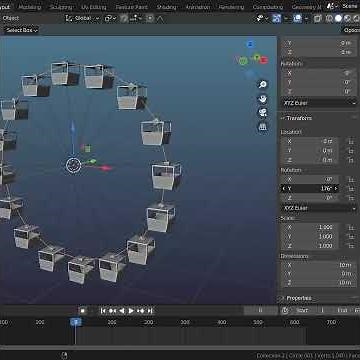This screenshot has width=360, height=360.
Task: Select rendered viewport shading
Action: click(x=355, y=18)
